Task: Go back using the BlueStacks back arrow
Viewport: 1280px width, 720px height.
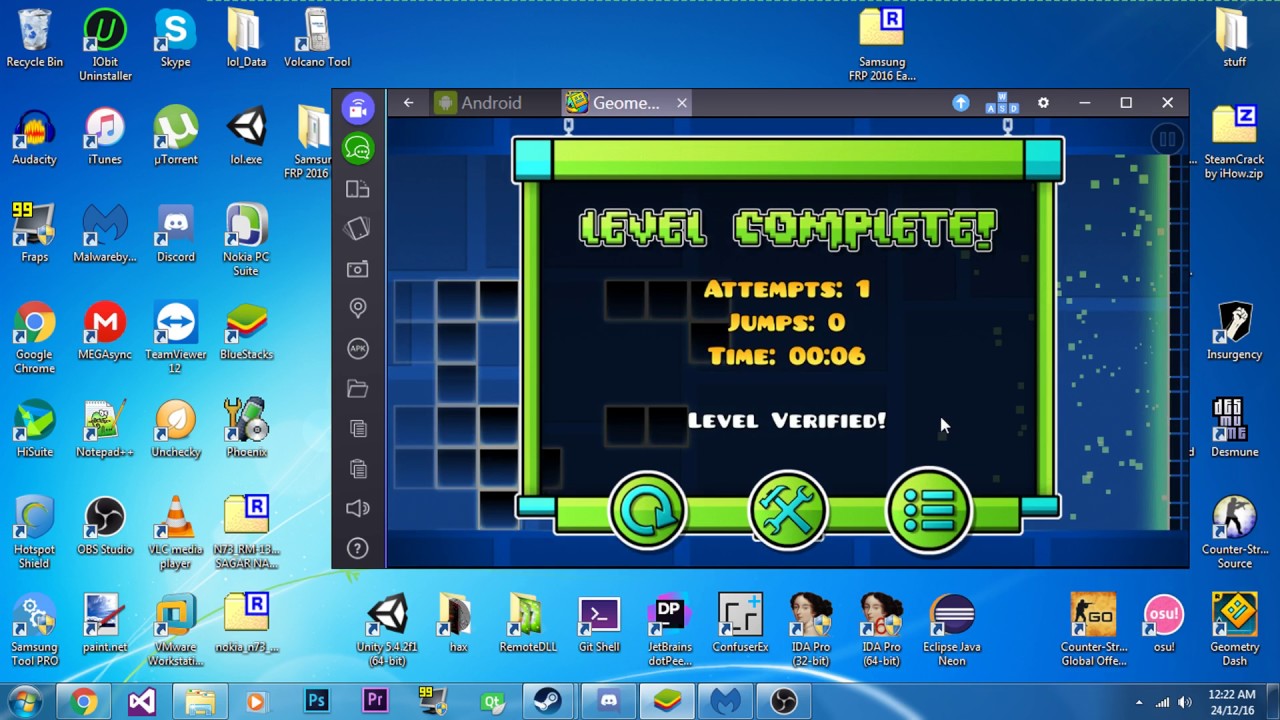Action: point(408,102)
